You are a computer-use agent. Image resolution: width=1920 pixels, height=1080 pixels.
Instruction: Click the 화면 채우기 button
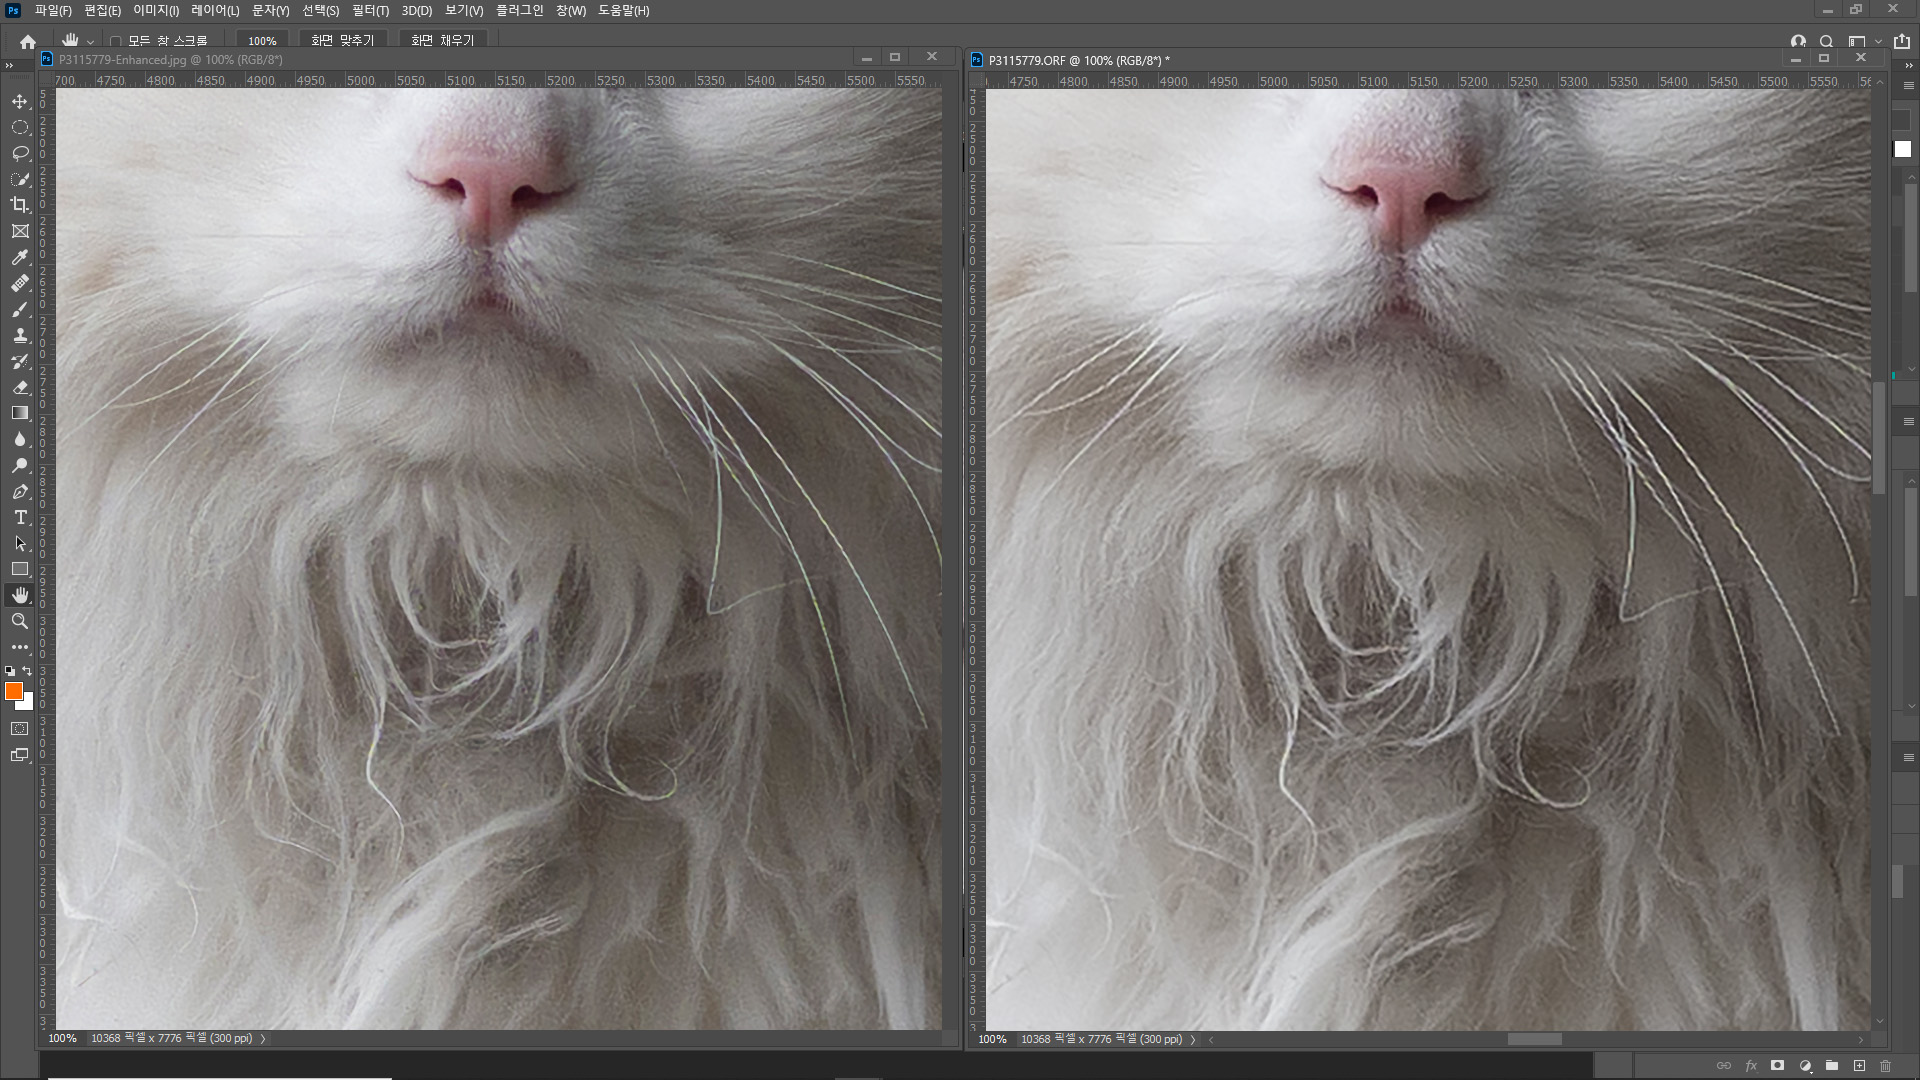(x=442, y=40)
